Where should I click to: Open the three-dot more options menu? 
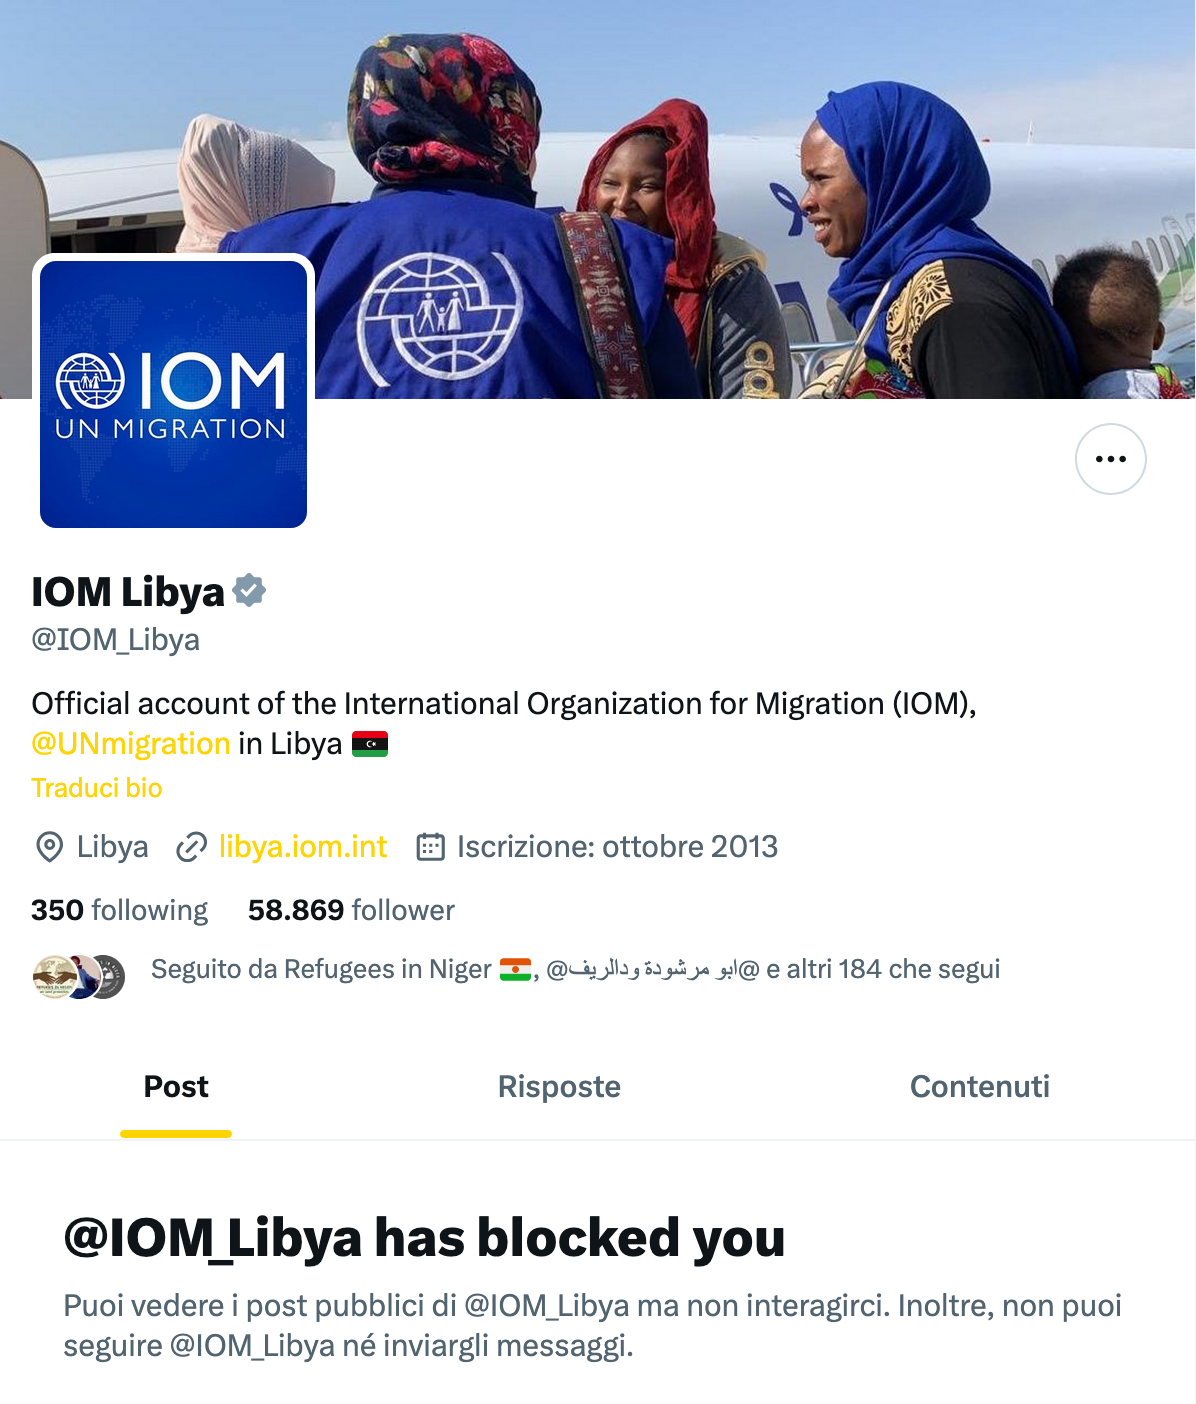(x=1110, y=459)
